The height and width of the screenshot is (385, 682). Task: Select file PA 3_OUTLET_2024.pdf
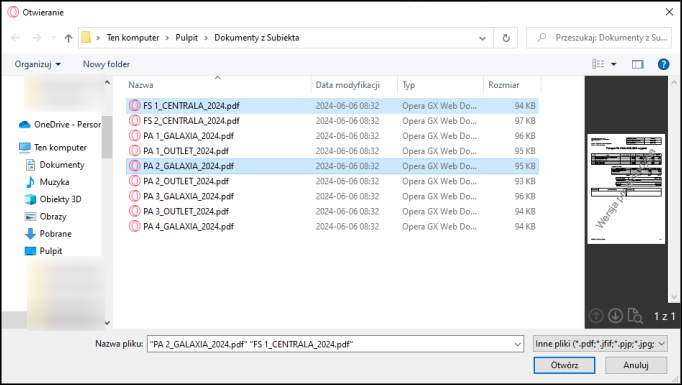(x=332, y=211)
